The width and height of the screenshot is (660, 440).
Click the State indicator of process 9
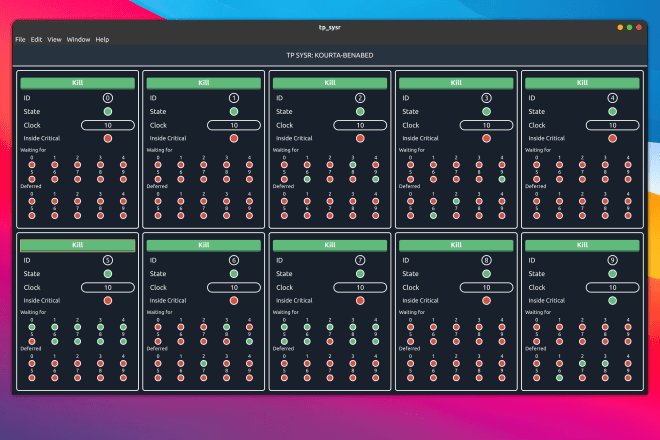tap(613, 274)
